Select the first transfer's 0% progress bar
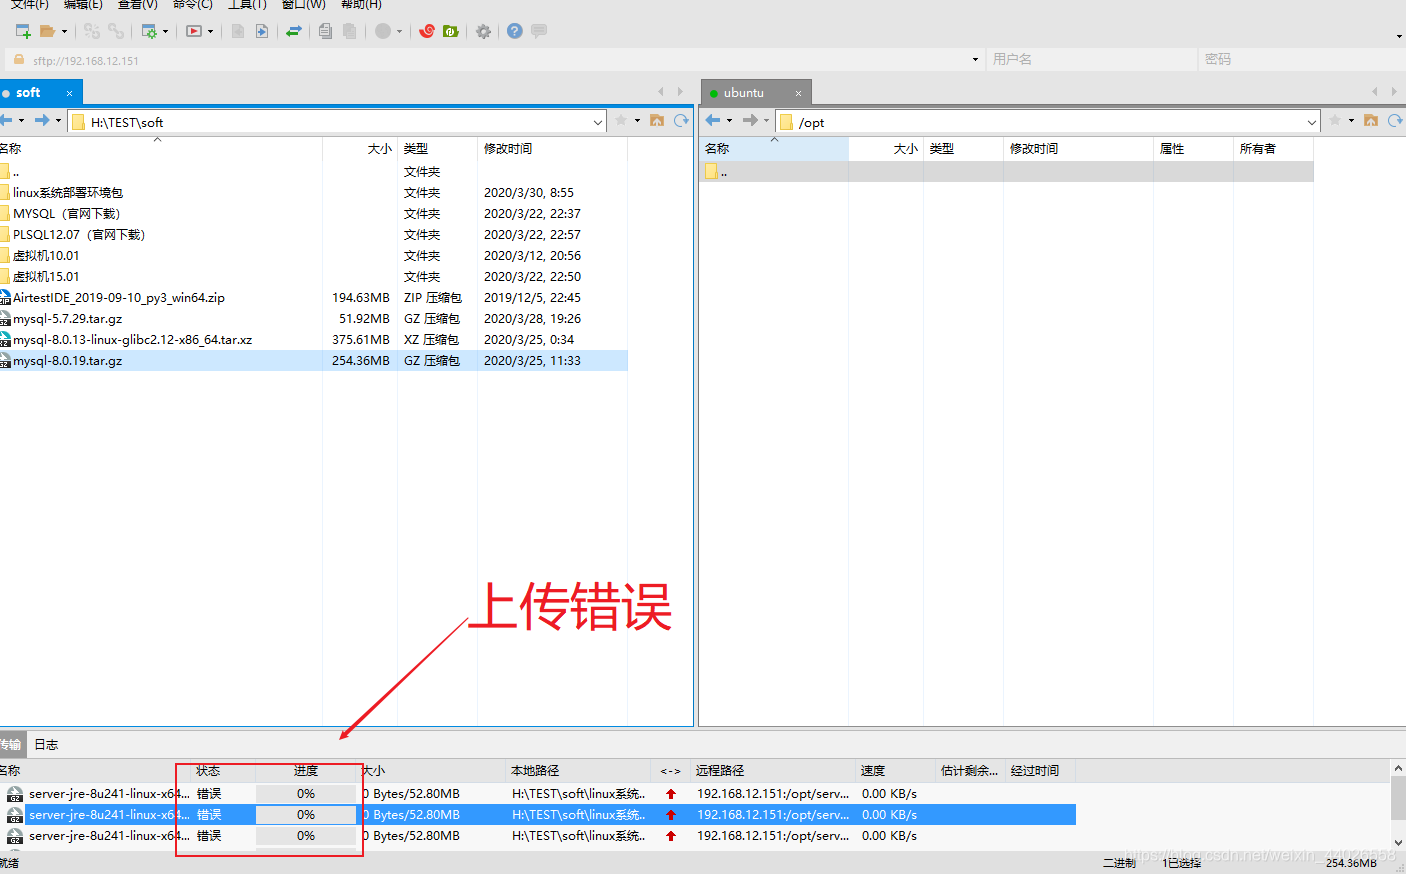Screen dimensions: 1406x874 (306, 794)
